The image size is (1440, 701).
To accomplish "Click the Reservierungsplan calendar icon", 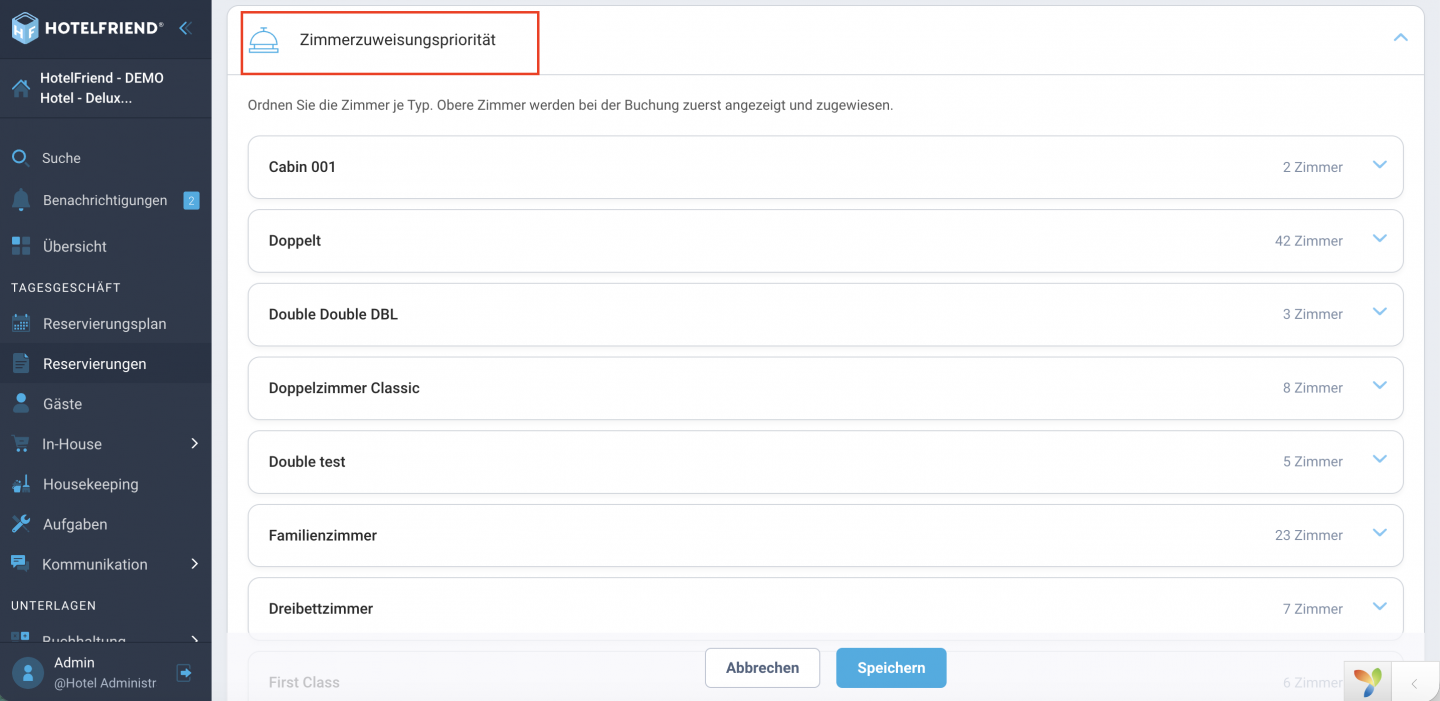I will click(20, 323).
